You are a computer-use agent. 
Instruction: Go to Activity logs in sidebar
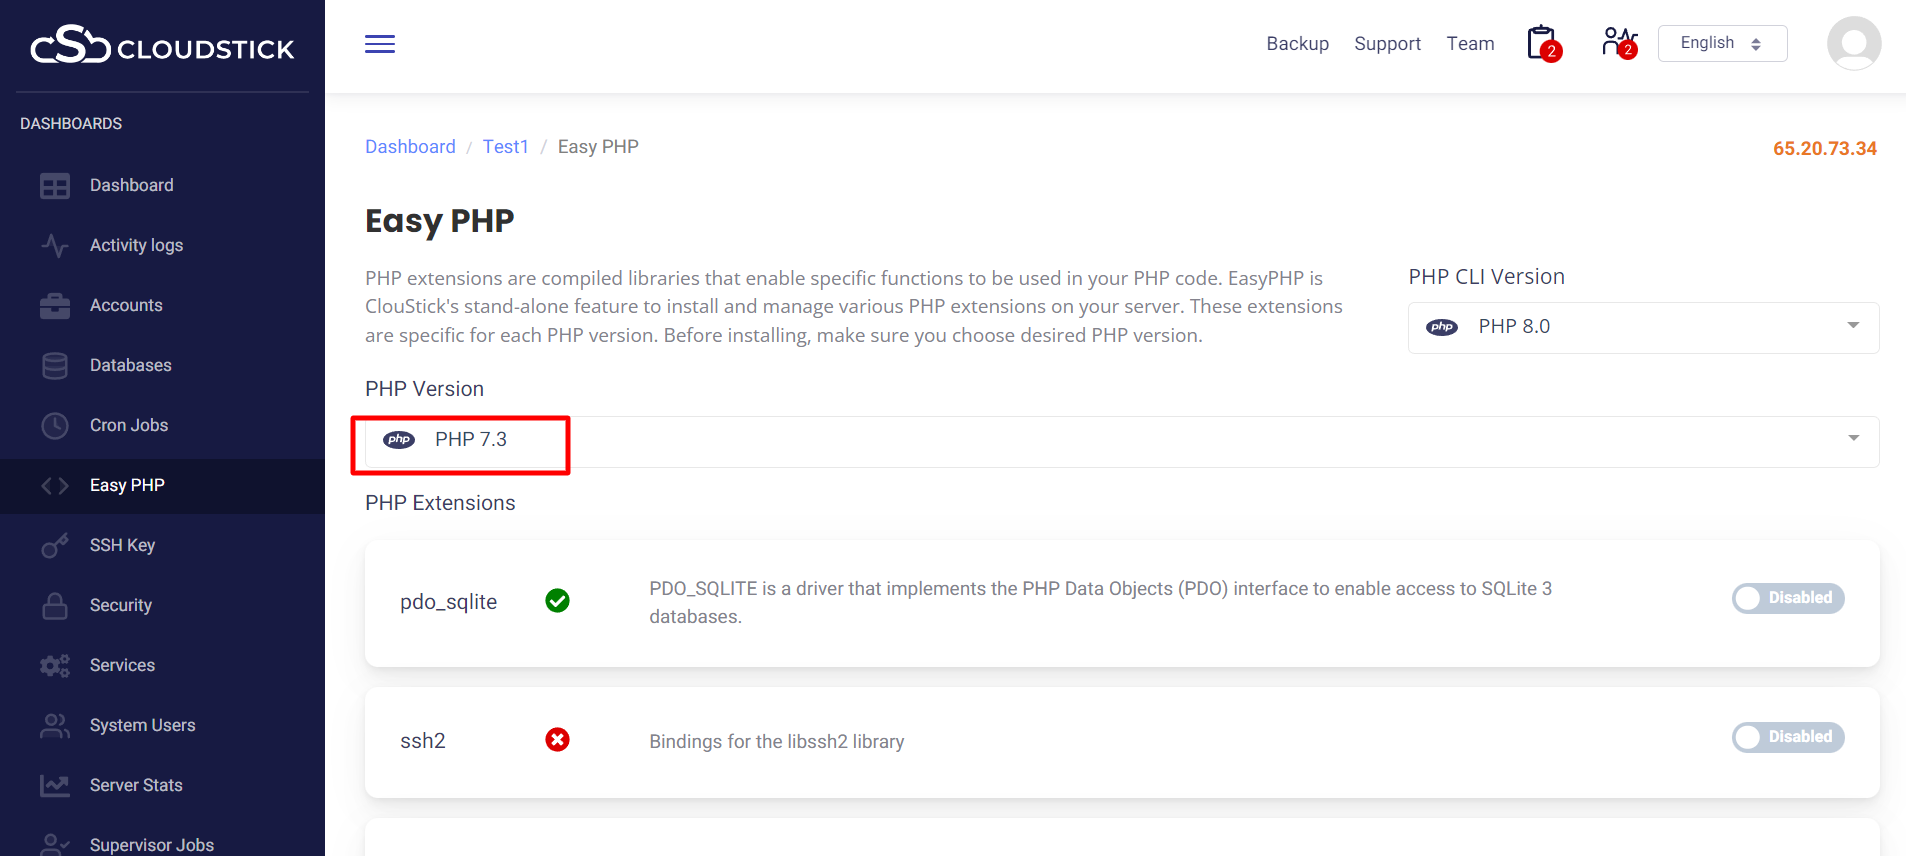tap(136, 245)
